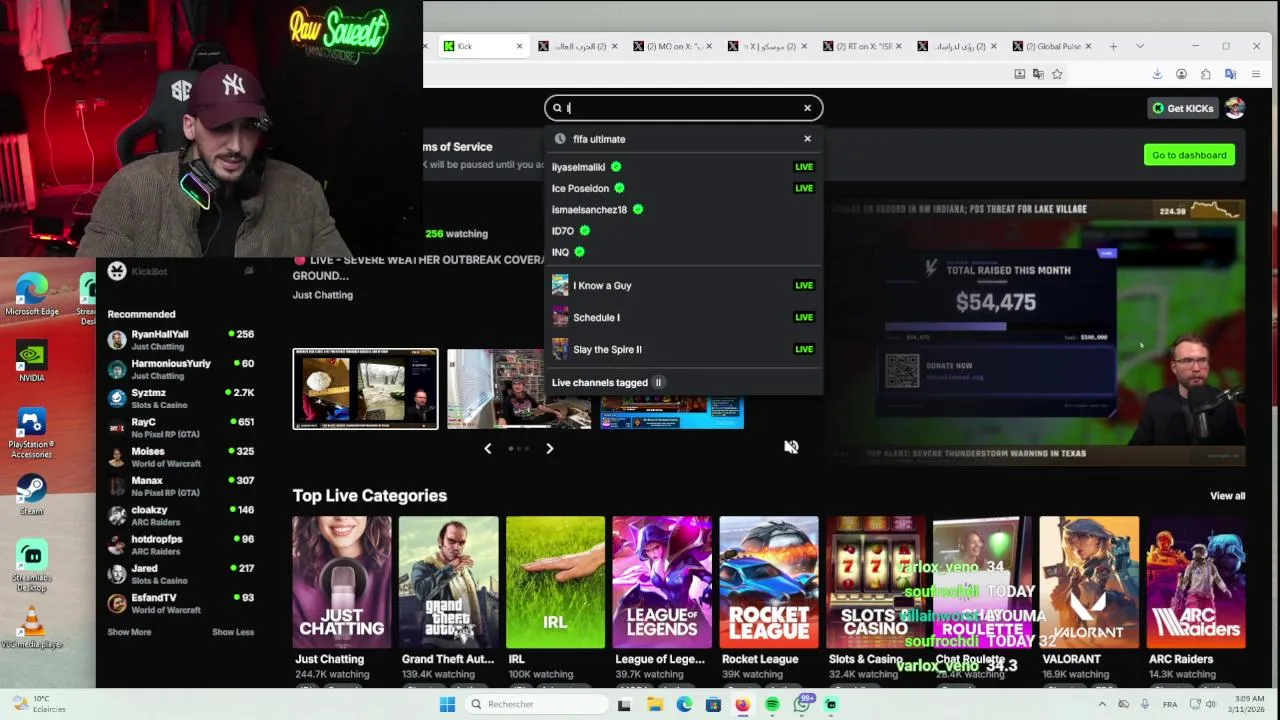The width and height of the screenshot is (1280, 720).
Task: Select 'Slay the Spire II' category suggestion
Action: (x=683, y=349)
